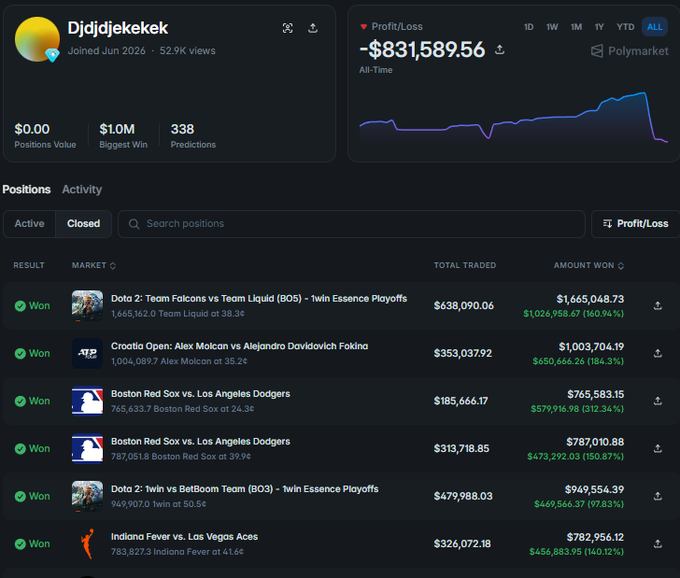Image resolution: width=680 pixels, height=578 pixels.
Task: Sort by the AMOUNT WON column
Action: [x=588, y=265]
